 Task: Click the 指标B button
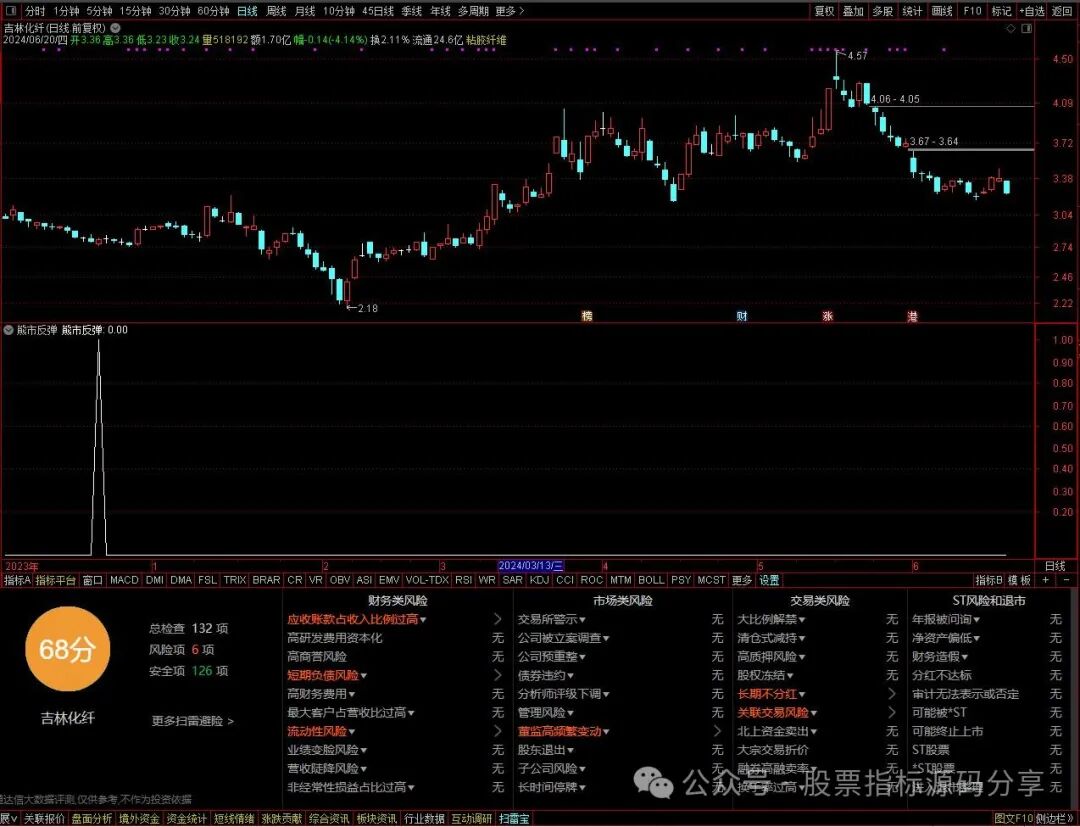(x=989, y=580)
